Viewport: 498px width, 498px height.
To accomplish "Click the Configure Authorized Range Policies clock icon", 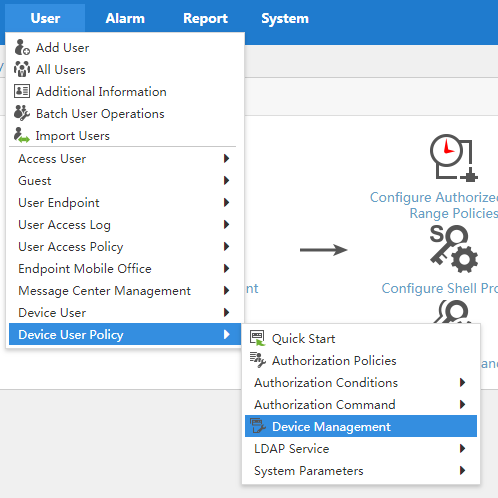I will point(454,158).
